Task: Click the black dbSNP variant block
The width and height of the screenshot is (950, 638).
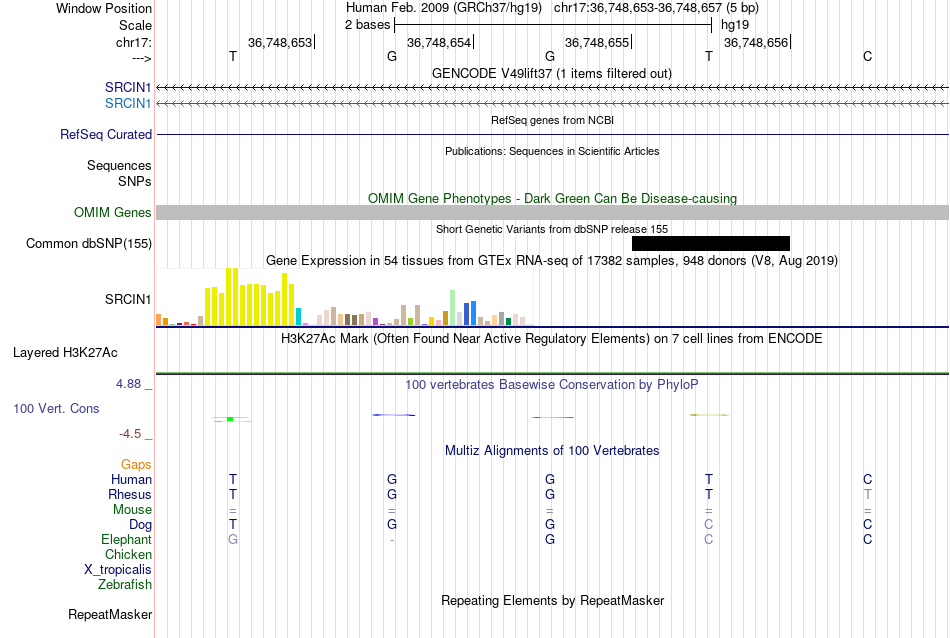Action: point(711,244)
